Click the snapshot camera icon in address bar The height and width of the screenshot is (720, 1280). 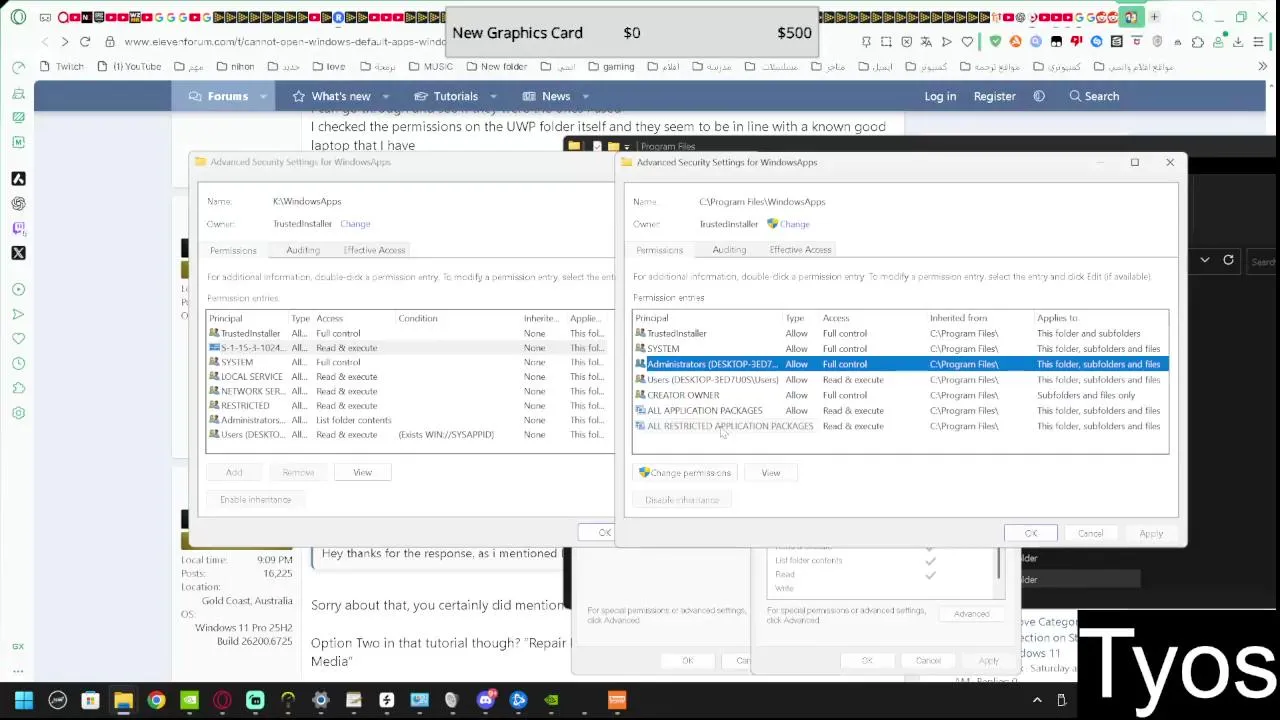[886, 42]
